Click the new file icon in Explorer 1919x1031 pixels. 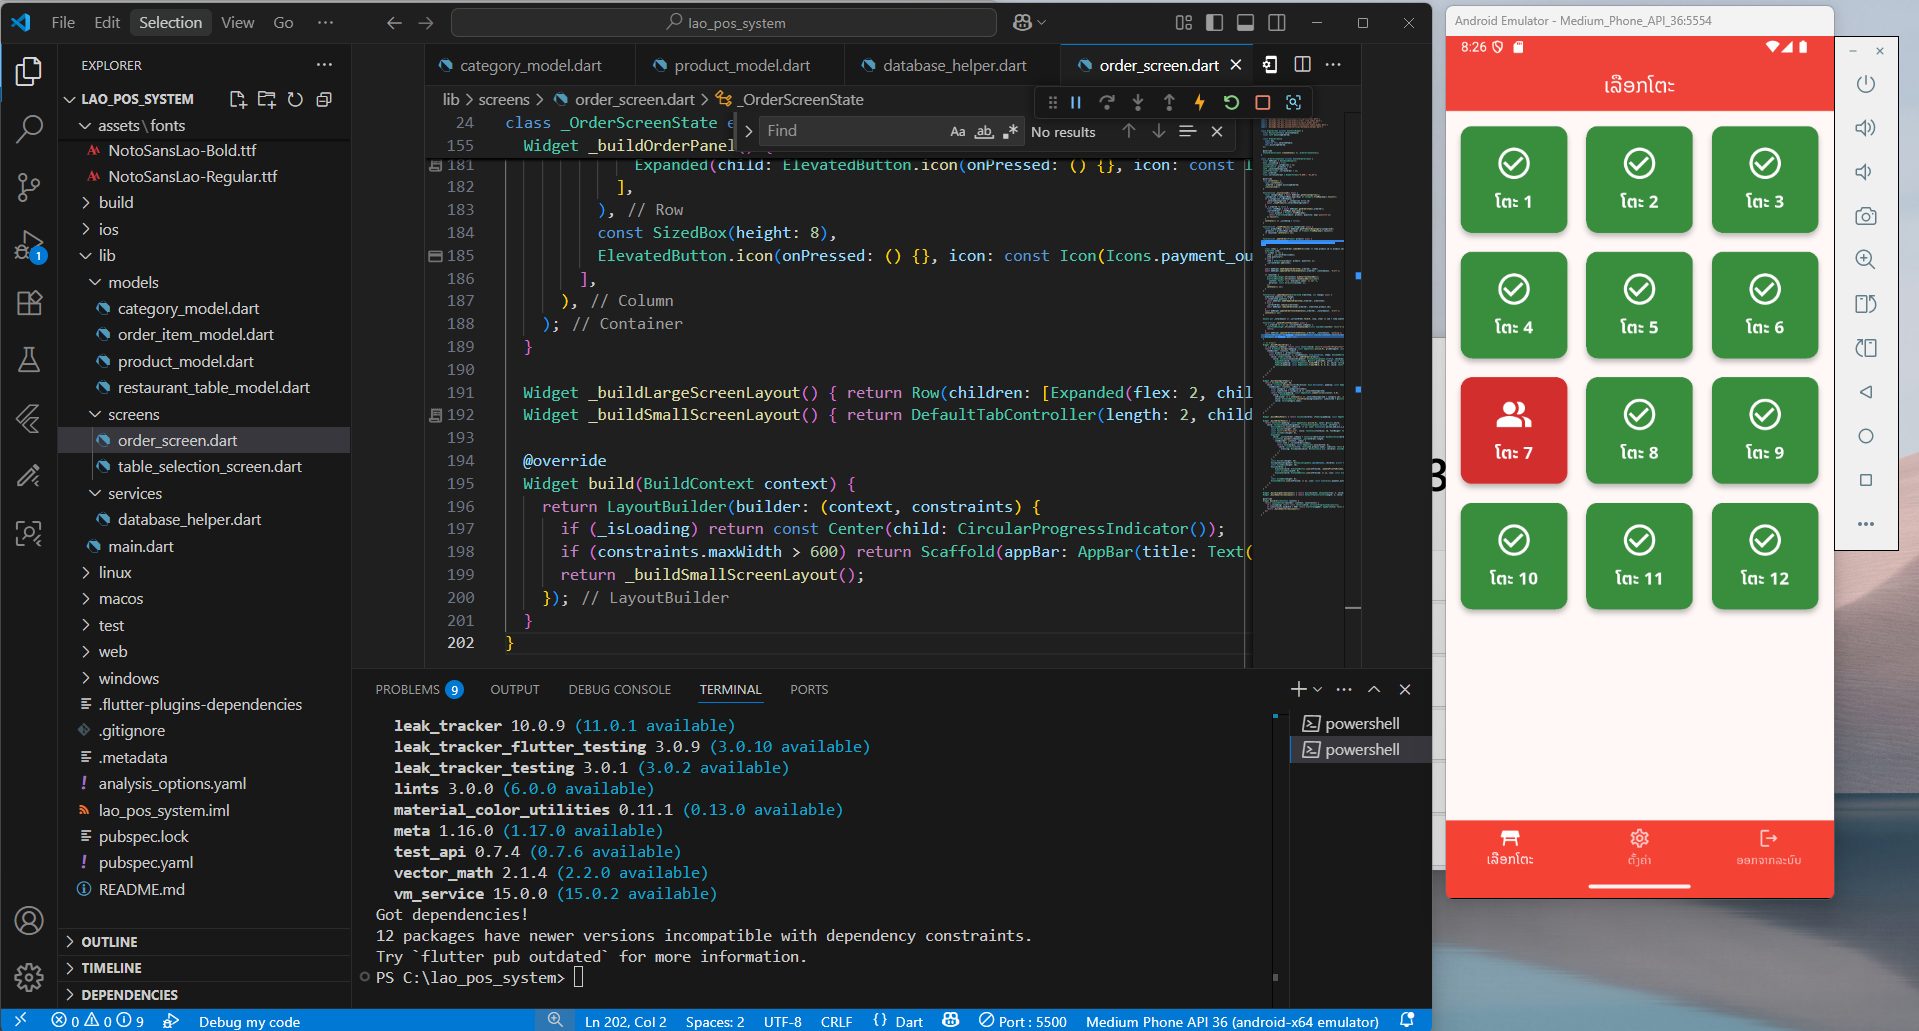tap(237, 99)
